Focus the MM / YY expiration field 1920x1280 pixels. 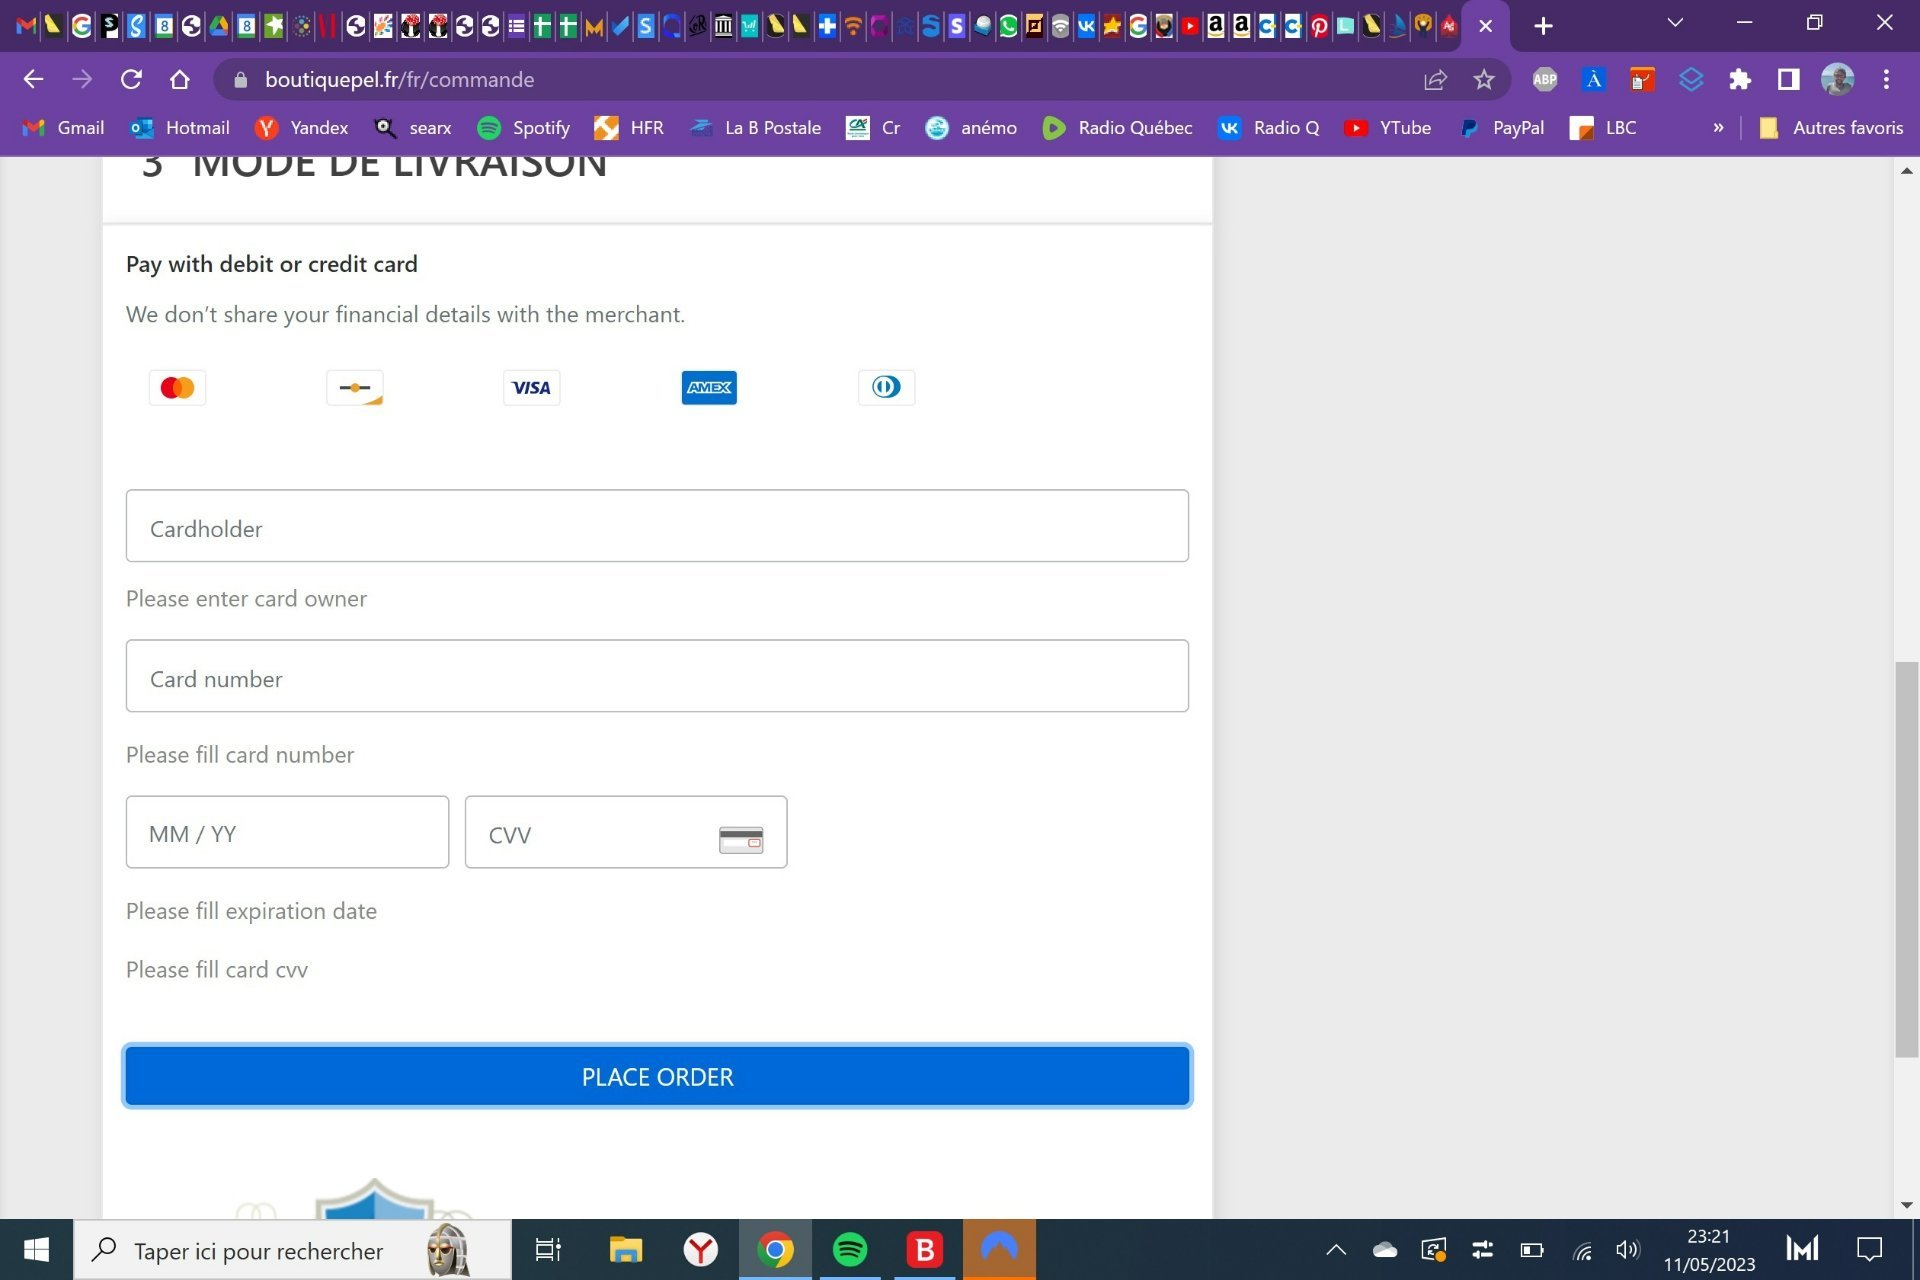287,832
